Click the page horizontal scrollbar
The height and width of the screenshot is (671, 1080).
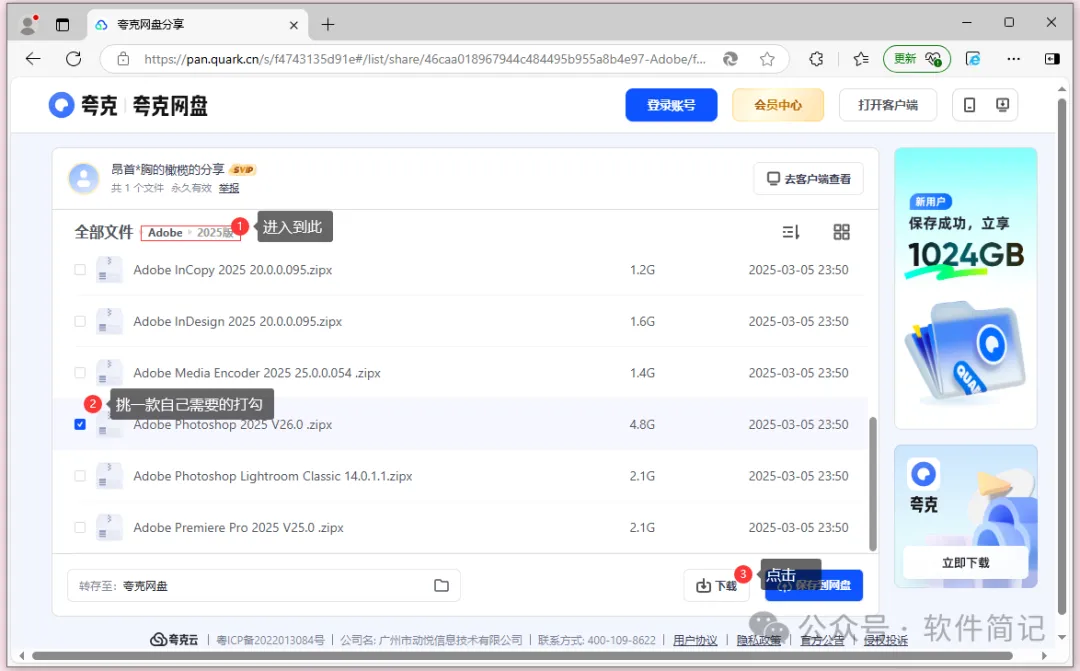pyautogui.click(x=521, y=656)
